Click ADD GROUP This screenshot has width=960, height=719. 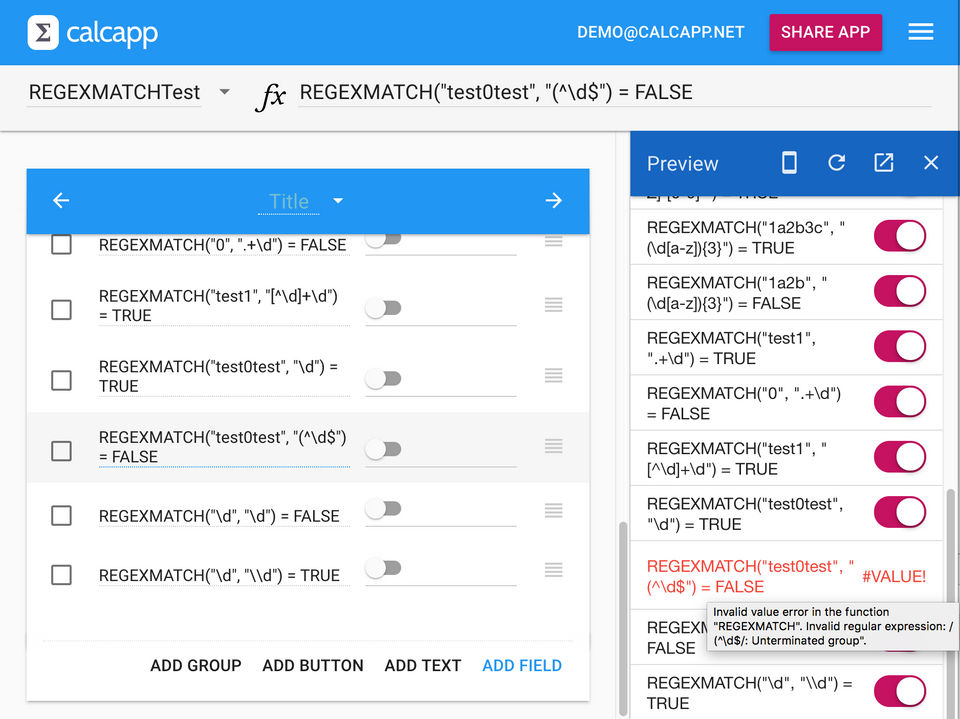(x=196, y=665)
